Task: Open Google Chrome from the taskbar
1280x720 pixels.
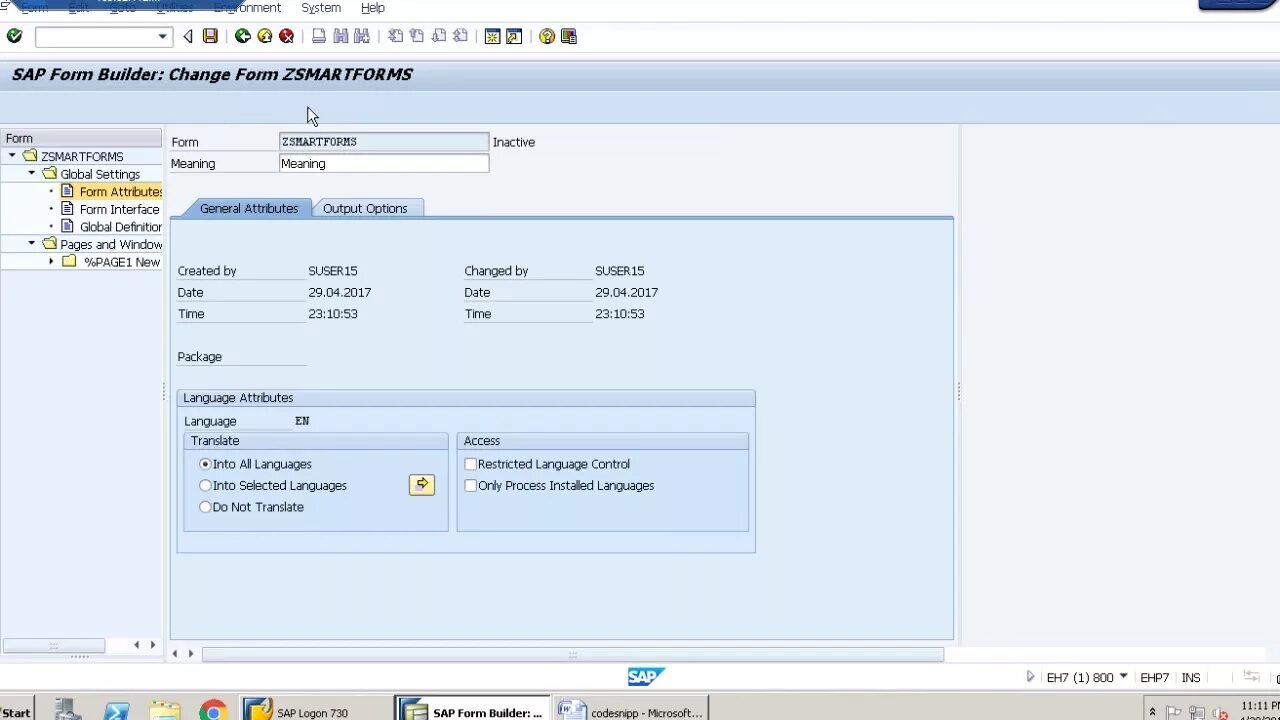Action: click(x=212, y=710)
